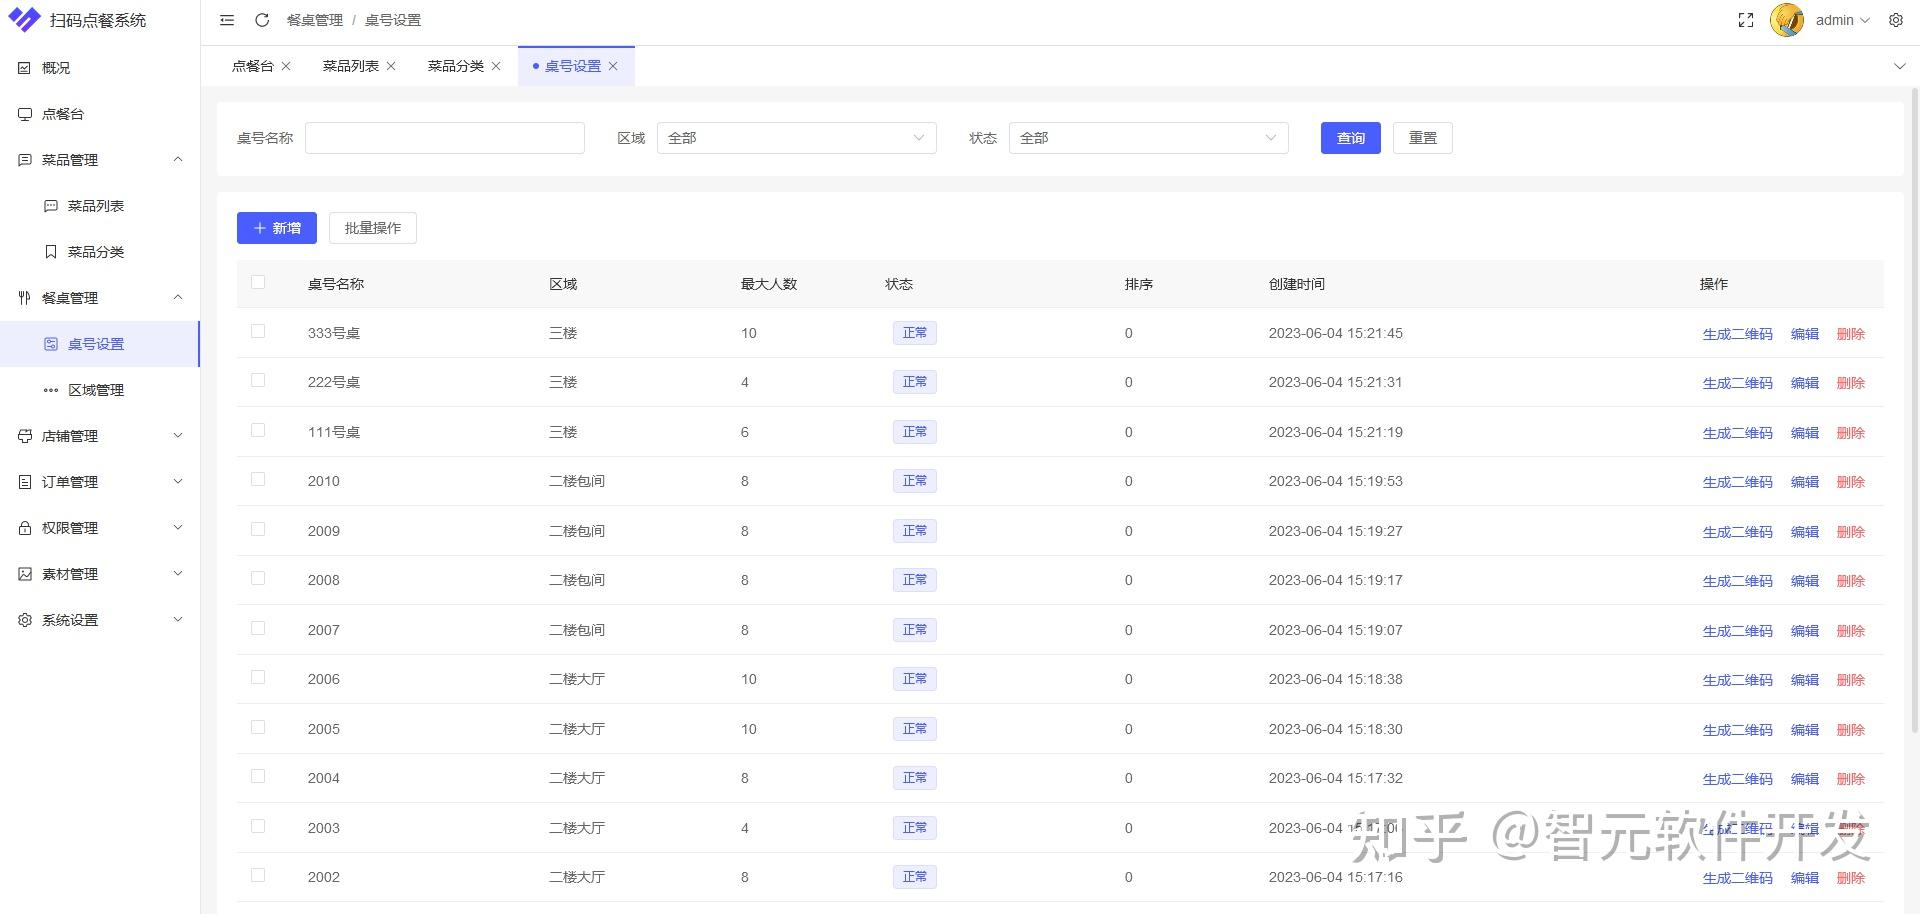
Task: Select all rows via header checkbox
Action: pyautogui.click(x=258, y=282)
